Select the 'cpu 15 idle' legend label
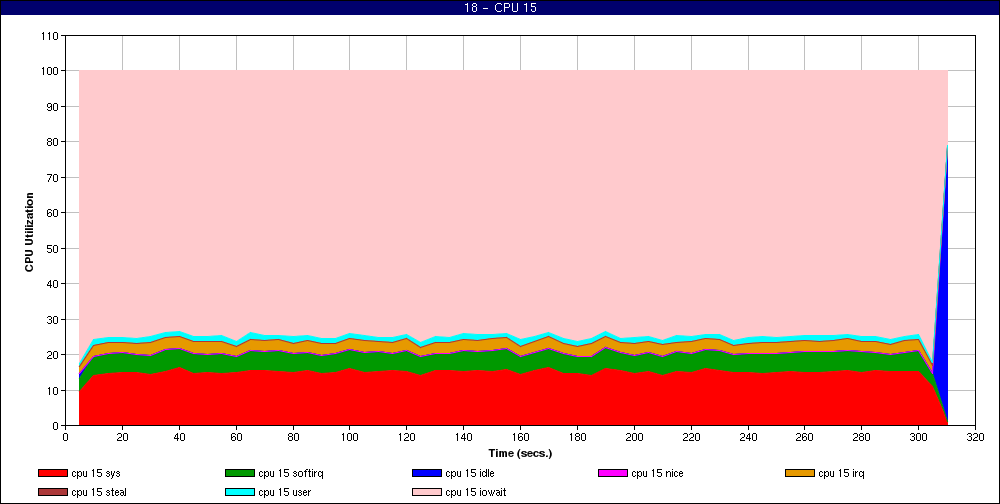This screenshot has width=1000, height=504. click(x=469, y=473)
